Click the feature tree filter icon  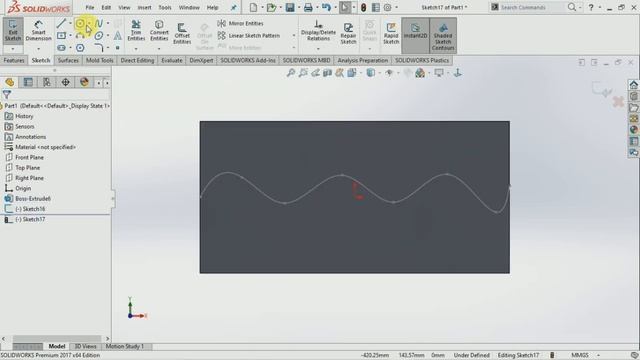pyautogui.click(x=7, y=95)
